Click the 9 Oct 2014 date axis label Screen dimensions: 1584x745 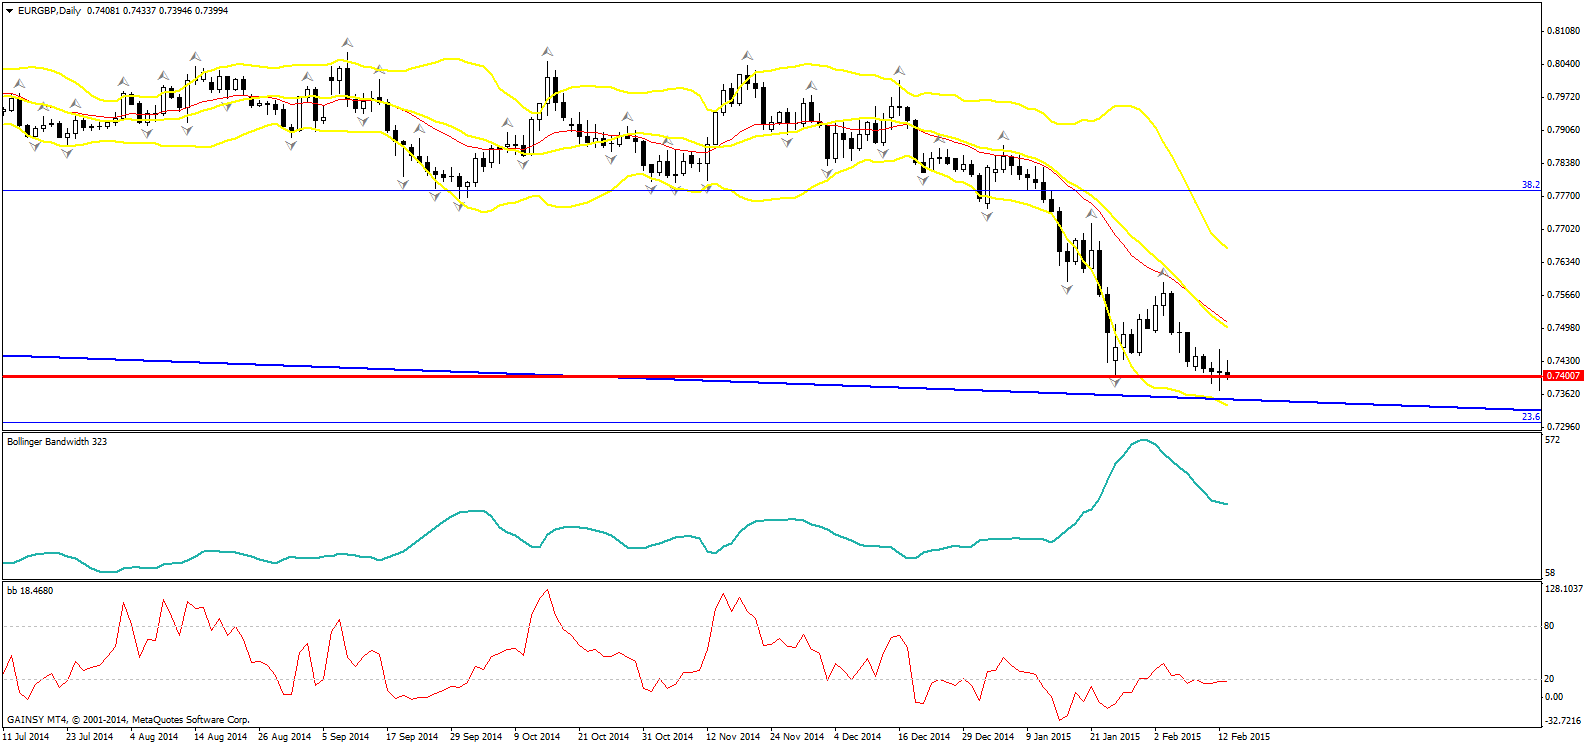point(538,737)
